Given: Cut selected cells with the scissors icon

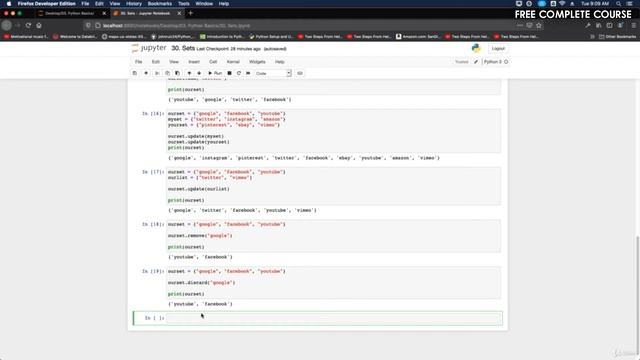Looking at the screenshot, I should coord(157,73).
